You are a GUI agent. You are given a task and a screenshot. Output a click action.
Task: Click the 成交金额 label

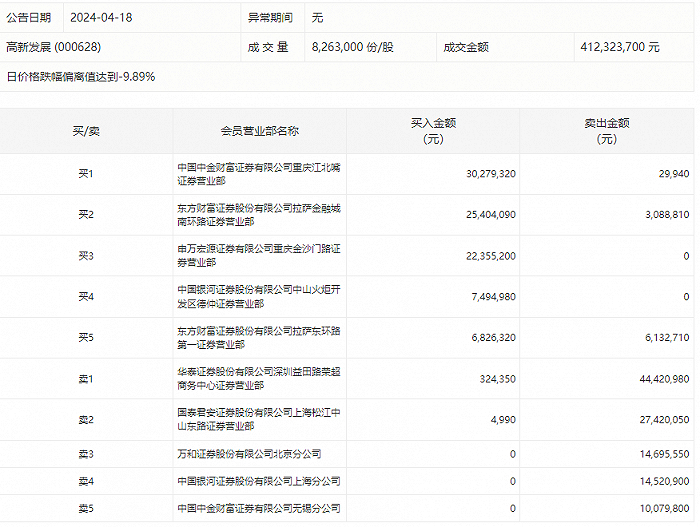[466, 47]
